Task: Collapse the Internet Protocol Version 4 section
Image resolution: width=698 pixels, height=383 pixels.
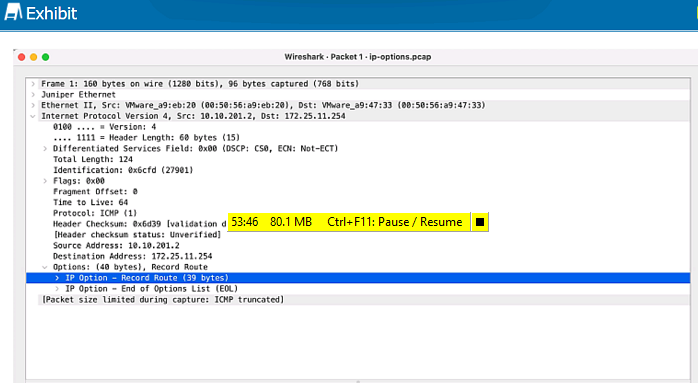Action: tap(33, 116)
